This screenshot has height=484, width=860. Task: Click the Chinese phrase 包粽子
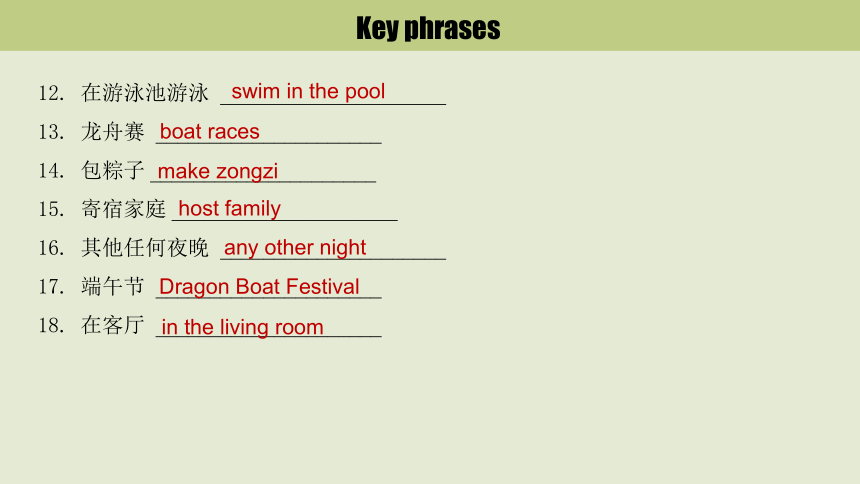point(113,170)
